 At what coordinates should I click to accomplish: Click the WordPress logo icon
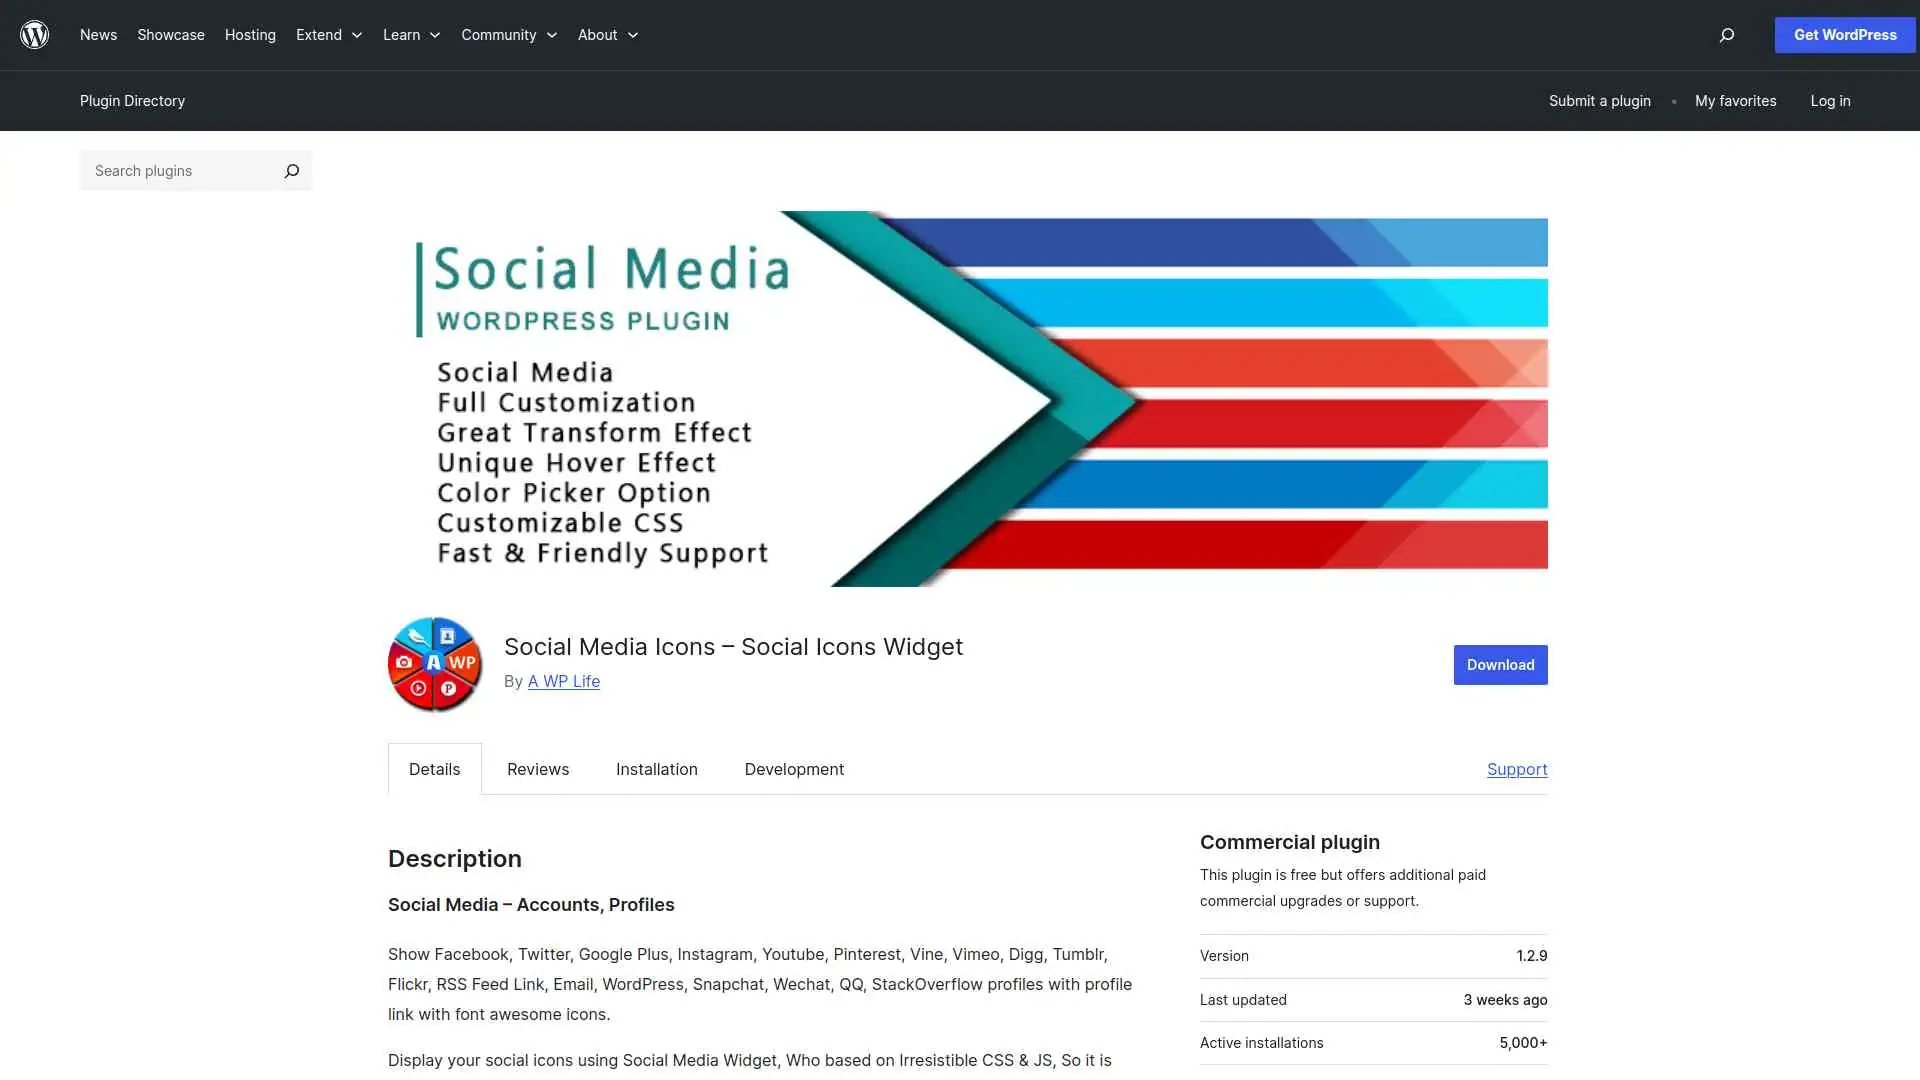34,34
